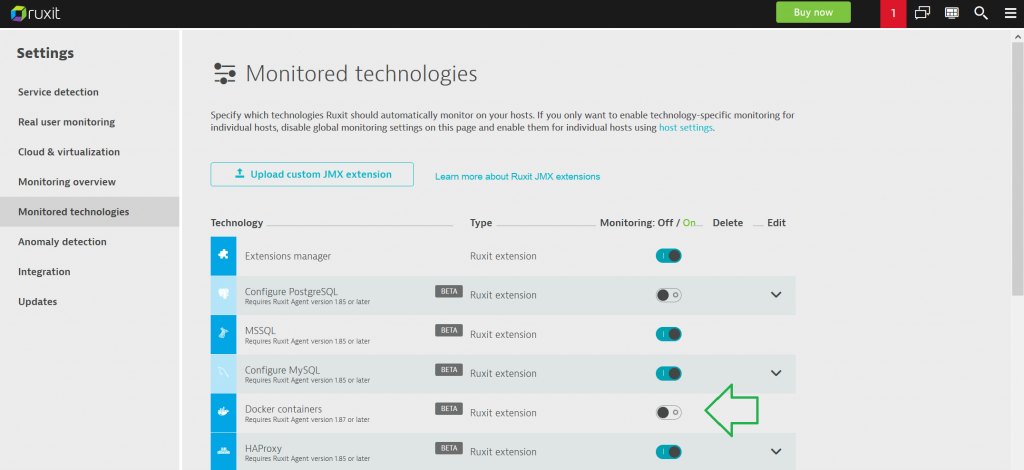Open Learn more about Ruxit JMX extensions
This screenshot has width=1024, height=470.
[517, 176]
